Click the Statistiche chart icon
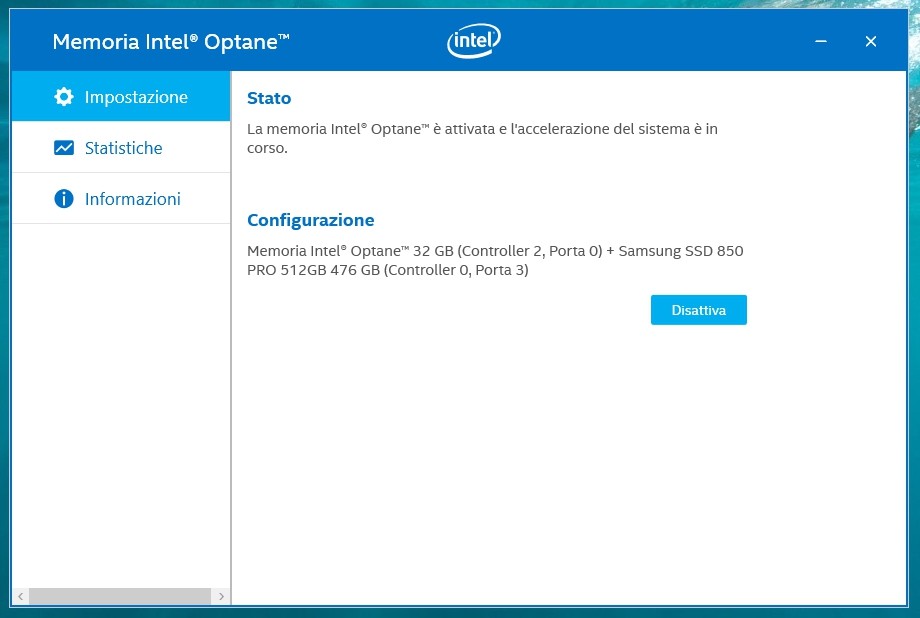Screen dimensions: 920x618 click(64, 148)
